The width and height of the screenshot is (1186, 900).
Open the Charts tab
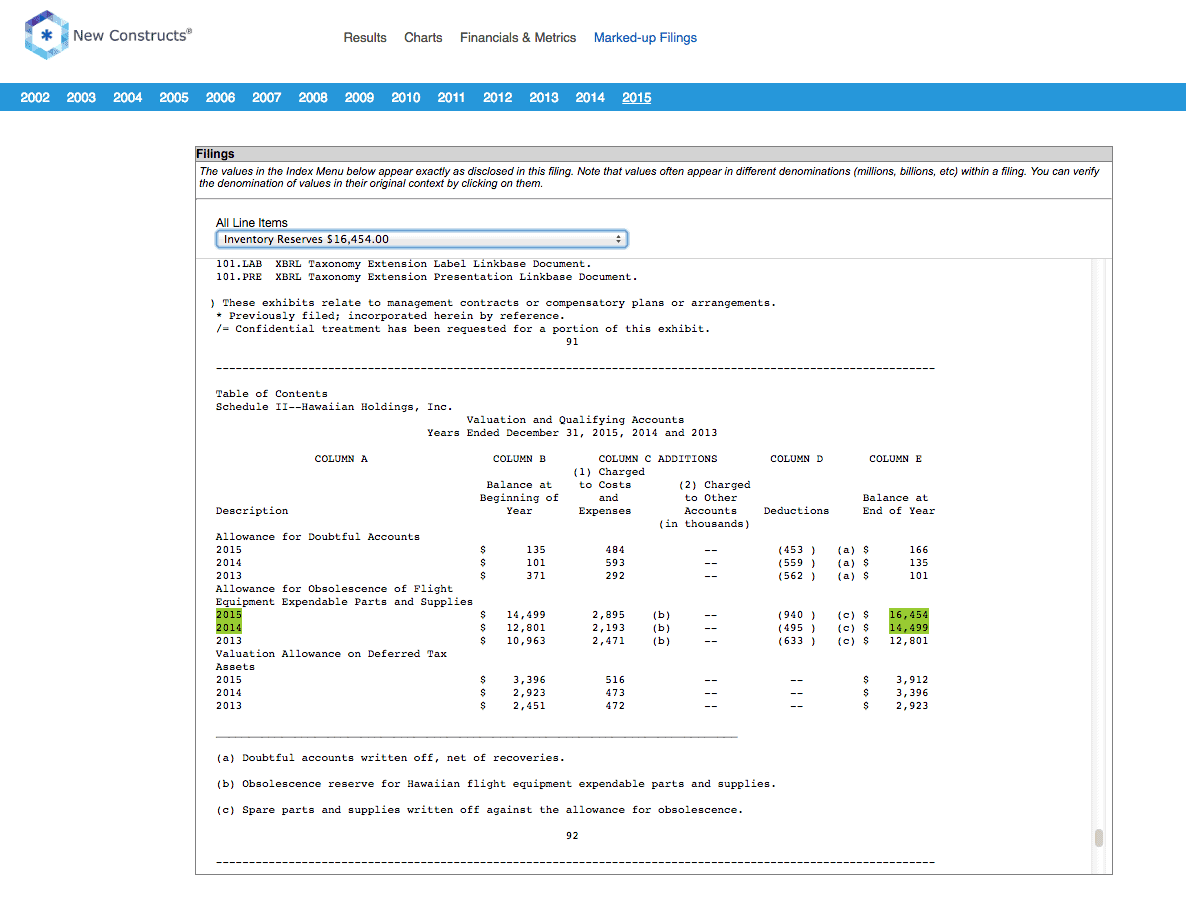pyautogui.click(x=423, y=38)
